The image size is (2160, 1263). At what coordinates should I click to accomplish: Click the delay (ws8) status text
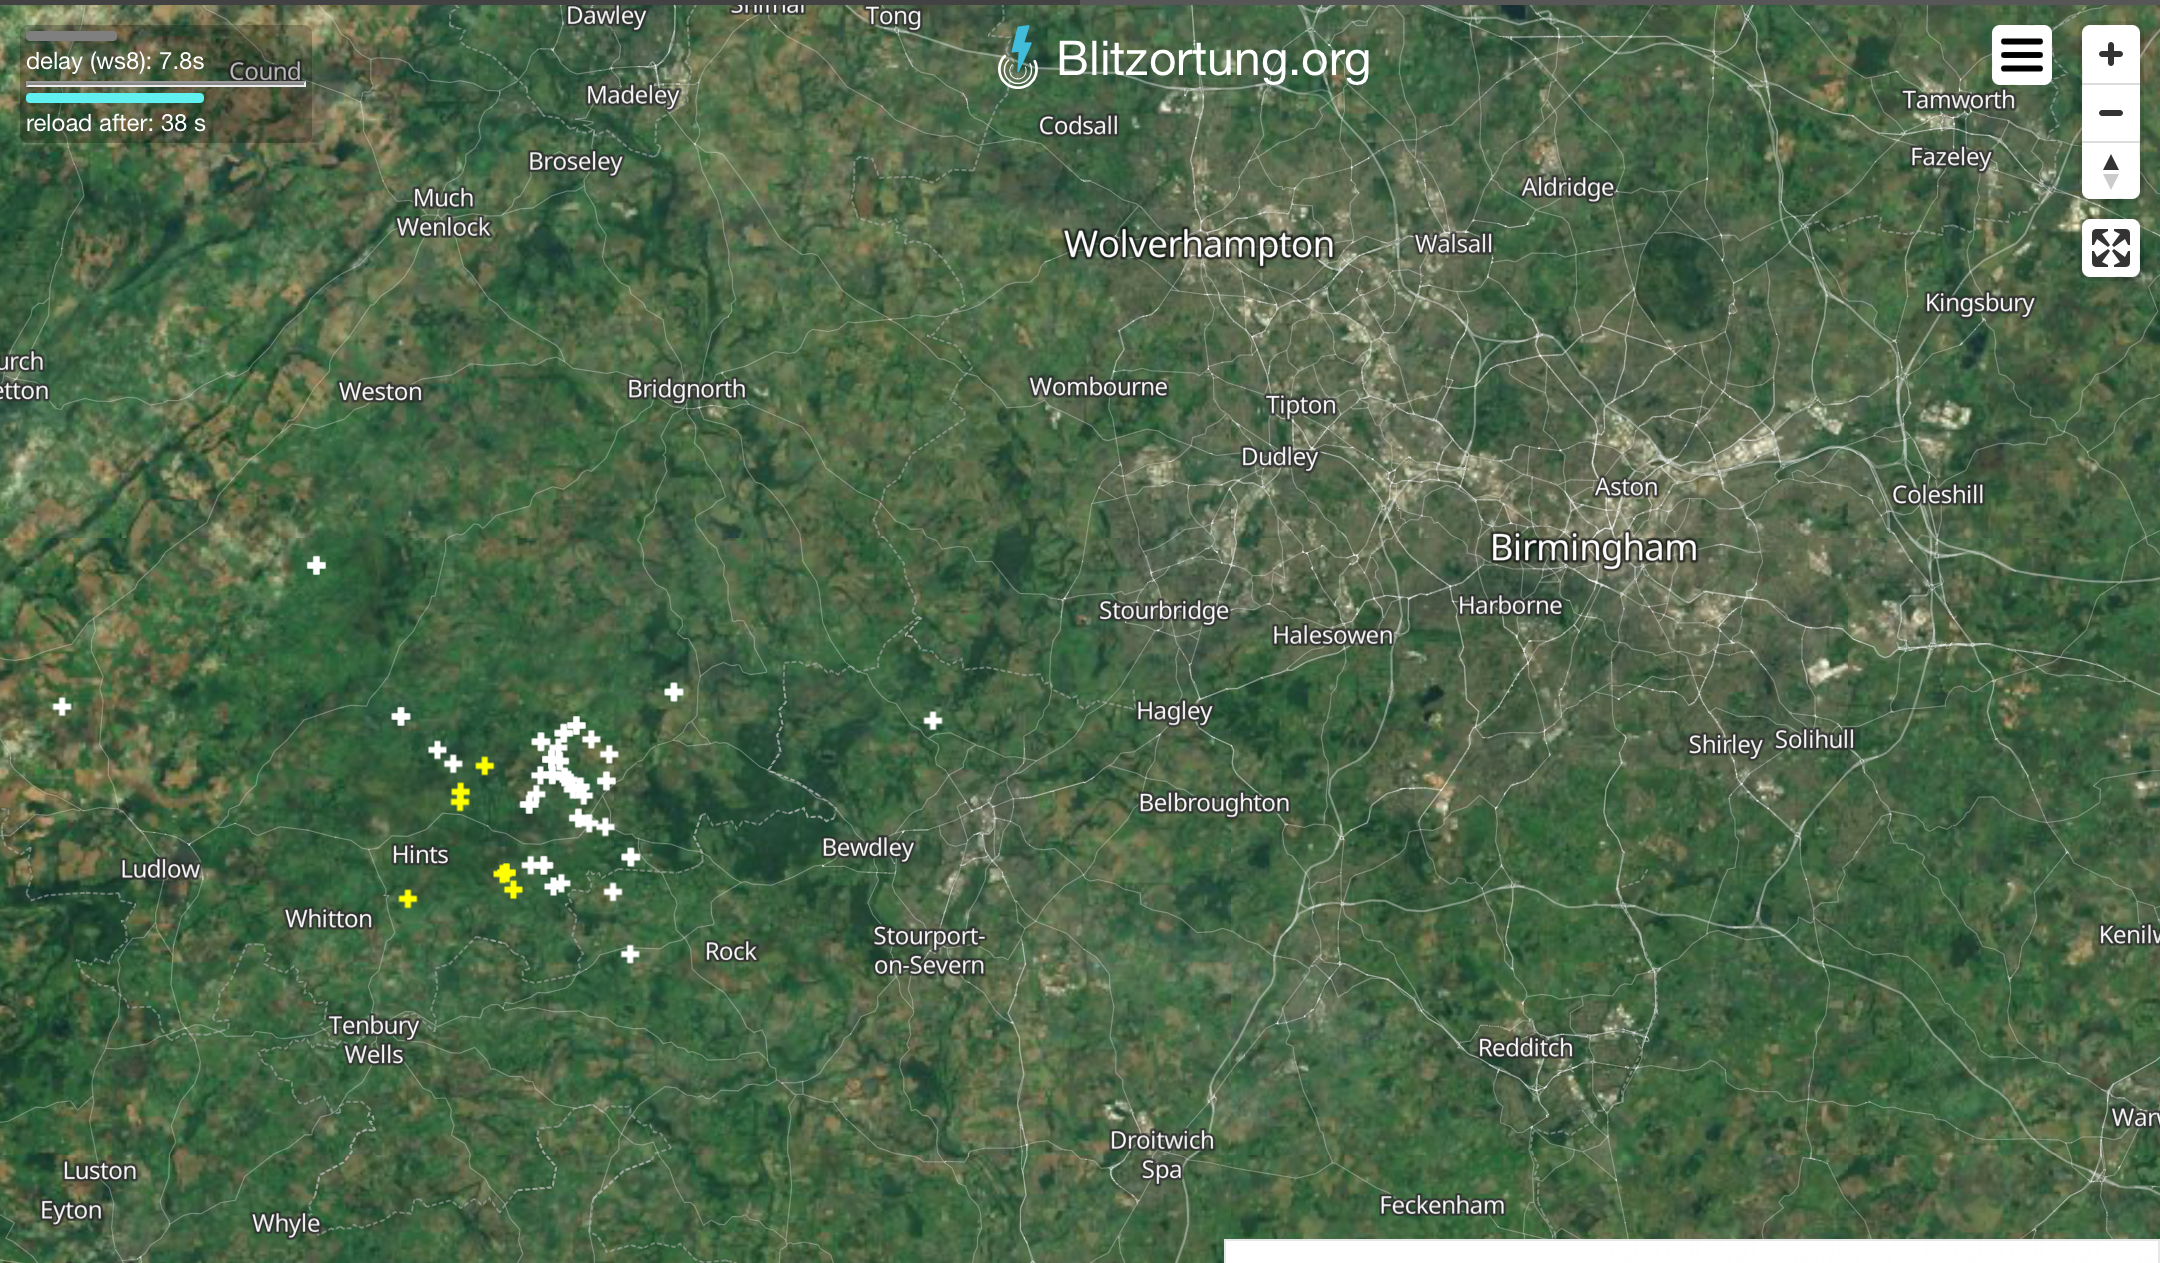115,61
